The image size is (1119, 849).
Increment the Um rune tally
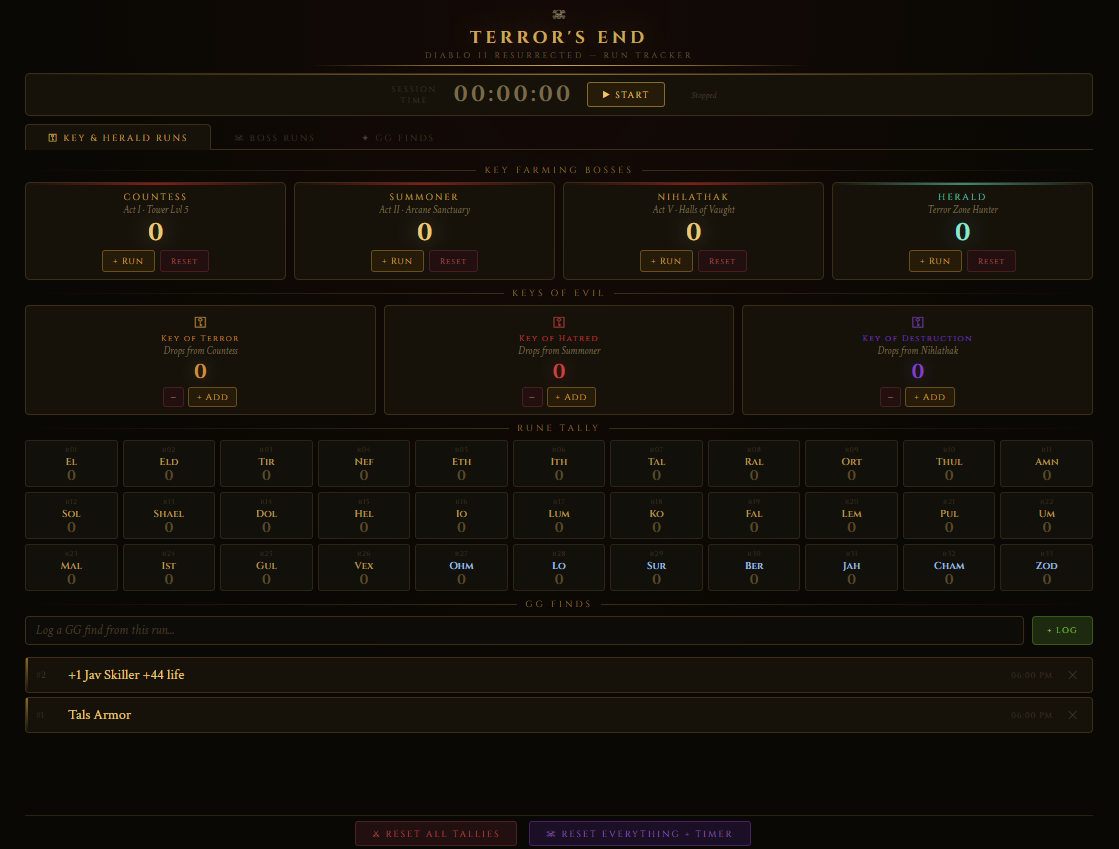[x=1047, y=515]
